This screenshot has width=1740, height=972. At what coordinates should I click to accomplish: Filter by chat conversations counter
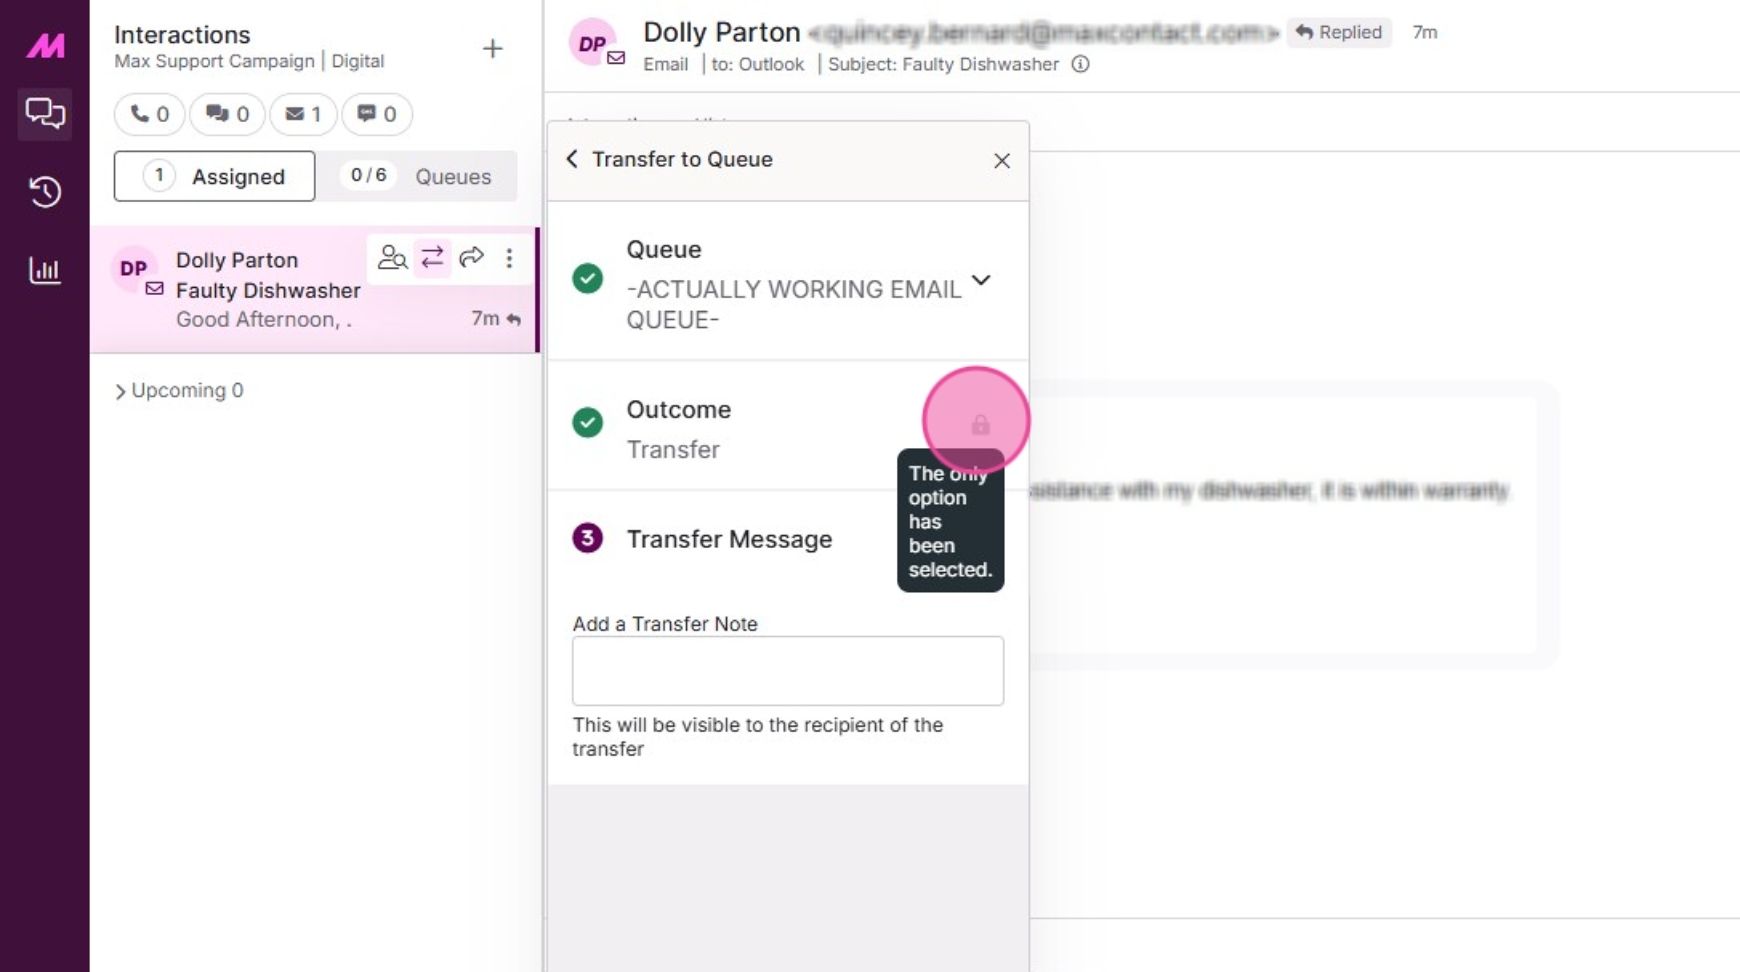coord(227,114)
